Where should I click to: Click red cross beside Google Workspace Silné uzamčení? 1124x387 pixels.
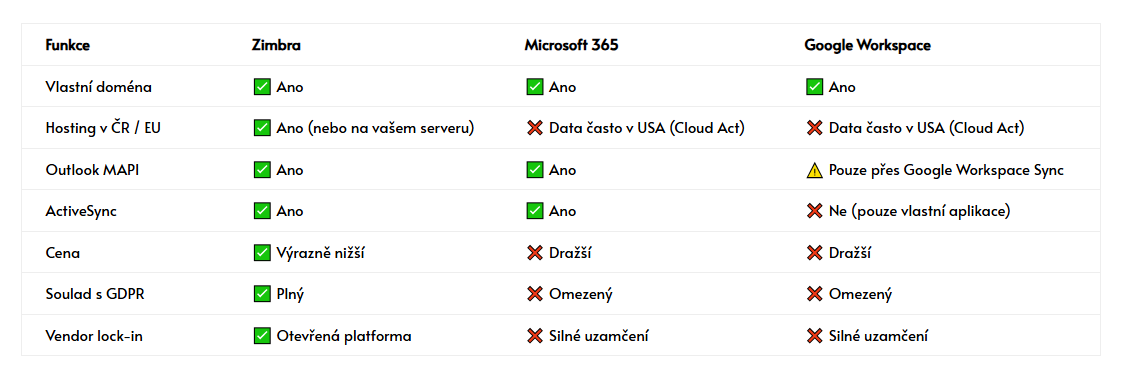[x=814, y=335]
